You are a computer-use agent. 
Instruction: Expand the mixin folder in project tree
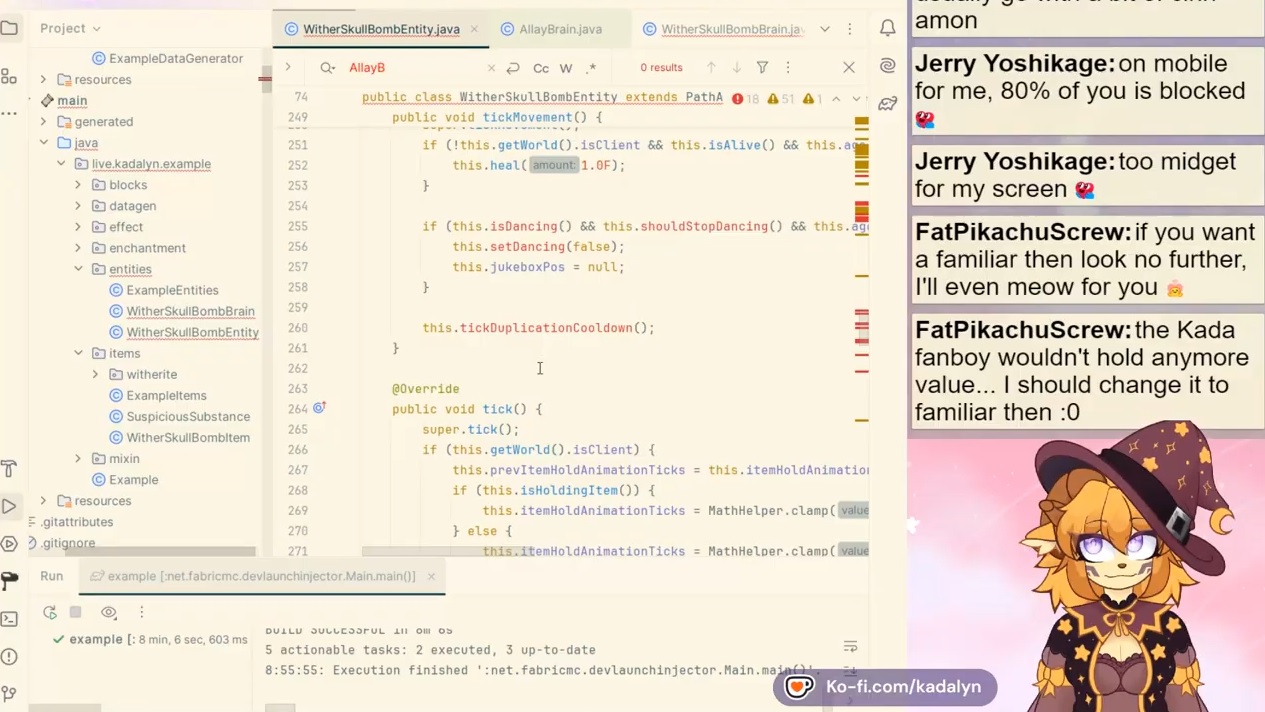(x=78, y=459)
